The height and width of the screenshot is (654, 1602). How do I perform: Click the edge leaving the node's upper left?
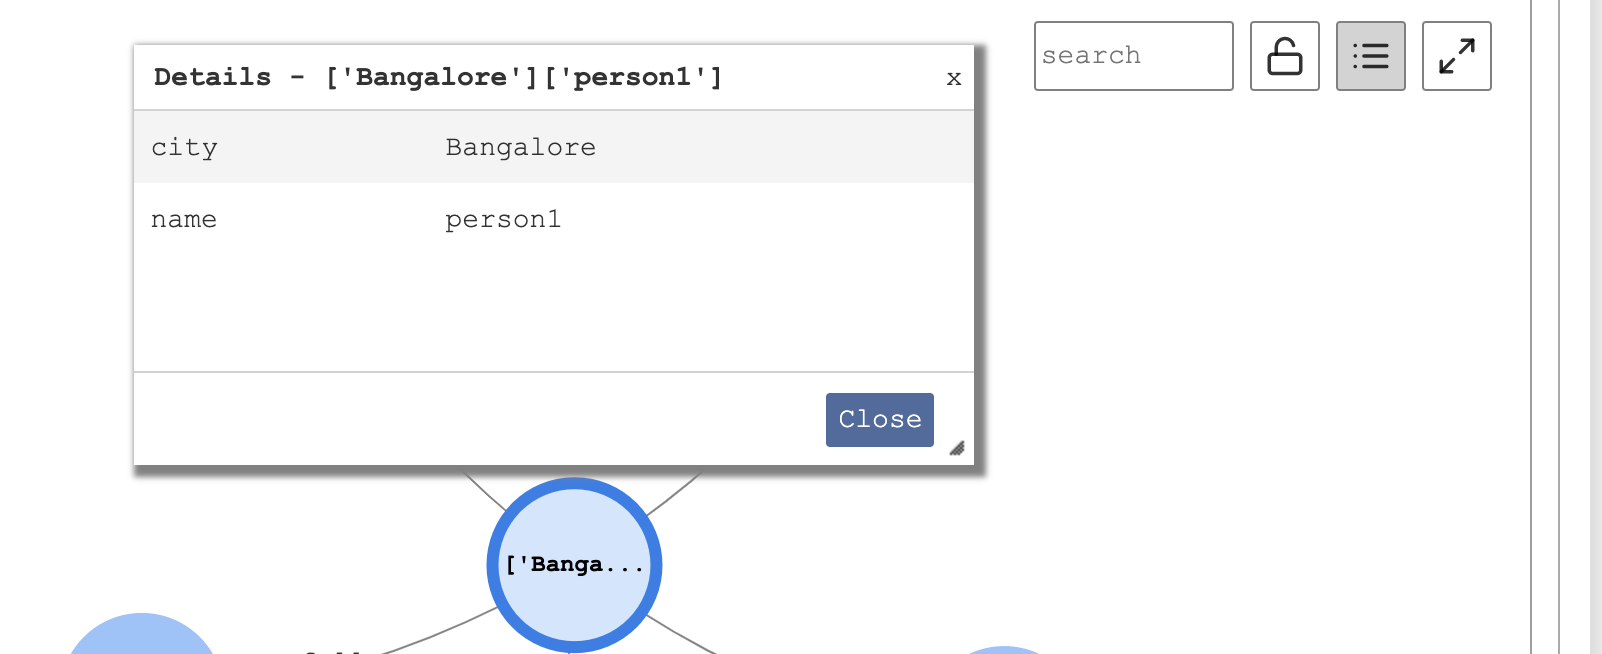[x=486, y=492]
